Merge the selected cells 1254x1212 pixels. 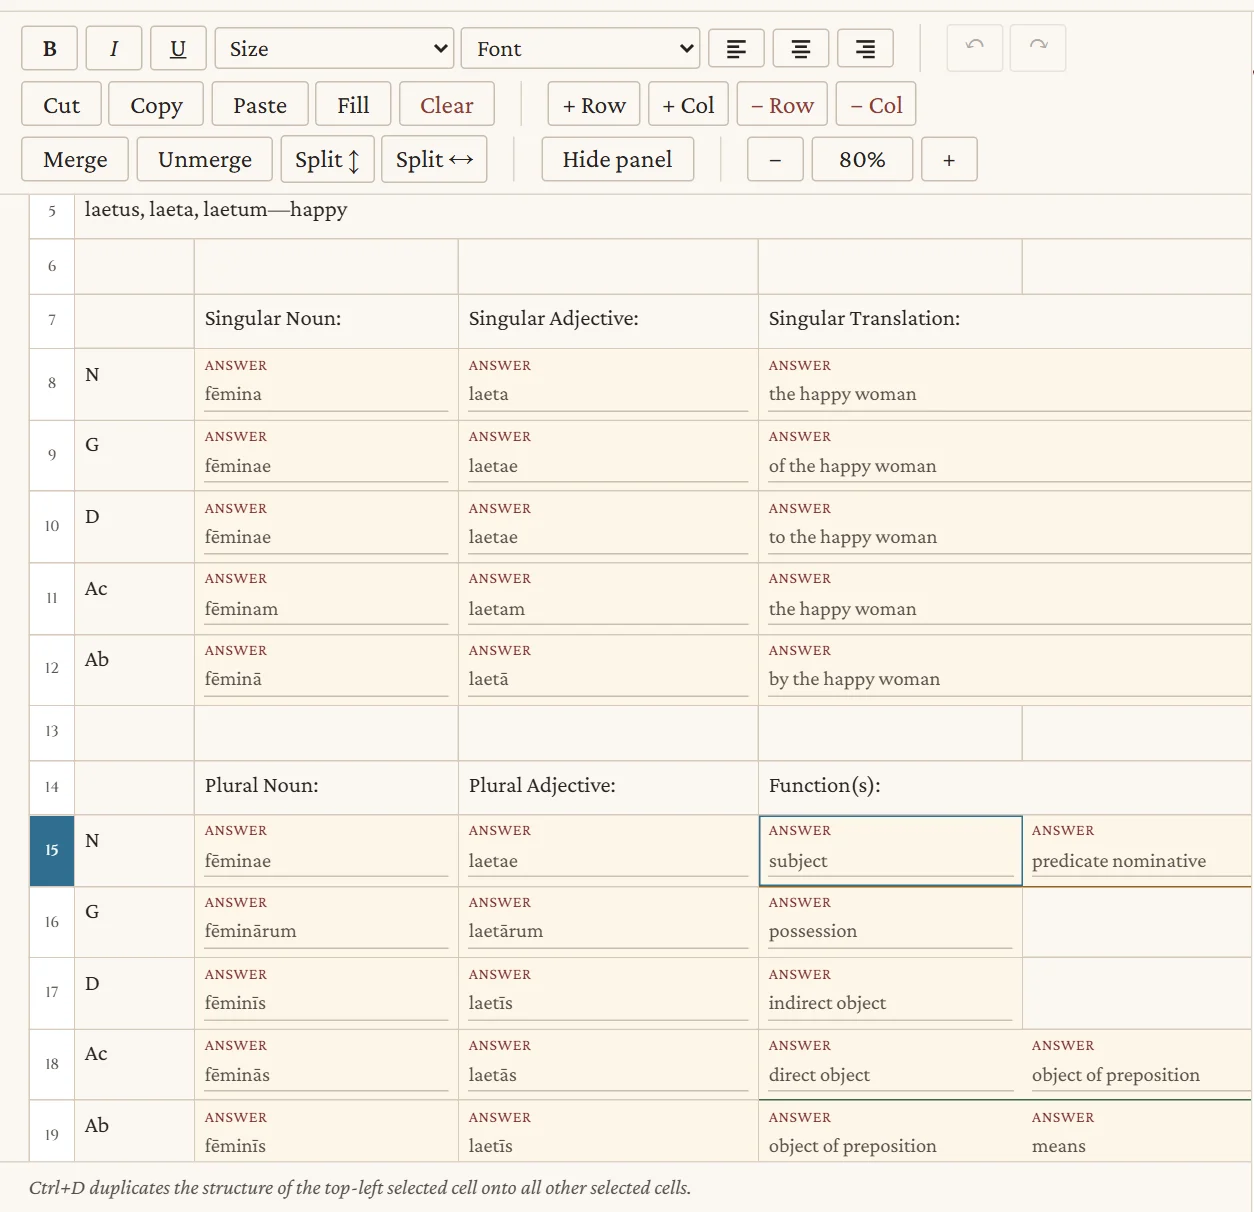[x=75, y=160]
